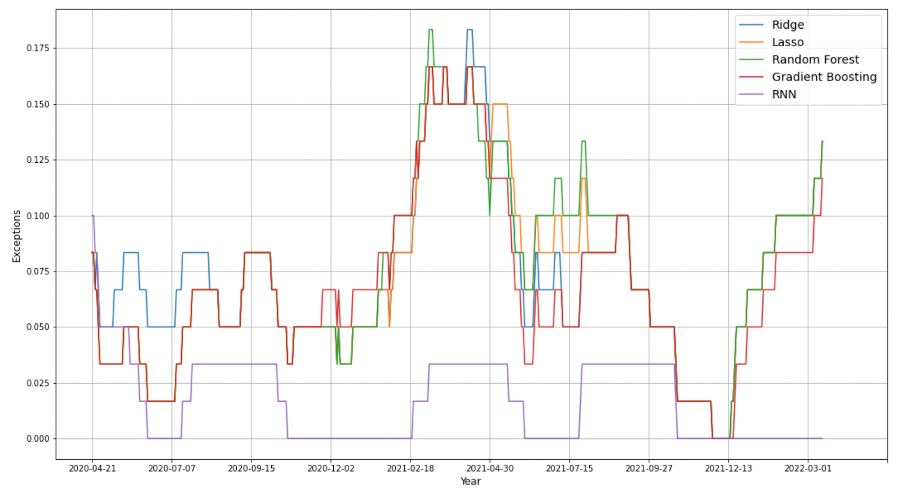Image resolution: width=902 pixels, height=494 pixels.
Task: Click the 2021-09-27 date tick label
Action: (x=649, y=469)
